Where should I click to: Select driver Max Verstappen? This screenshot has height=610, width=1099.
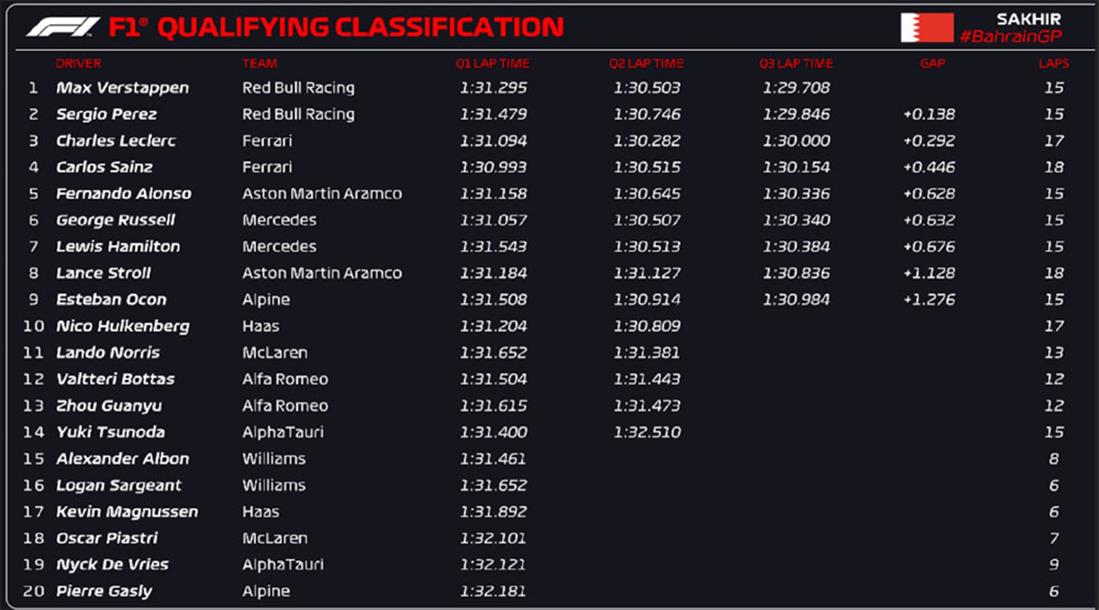point(122,88)
